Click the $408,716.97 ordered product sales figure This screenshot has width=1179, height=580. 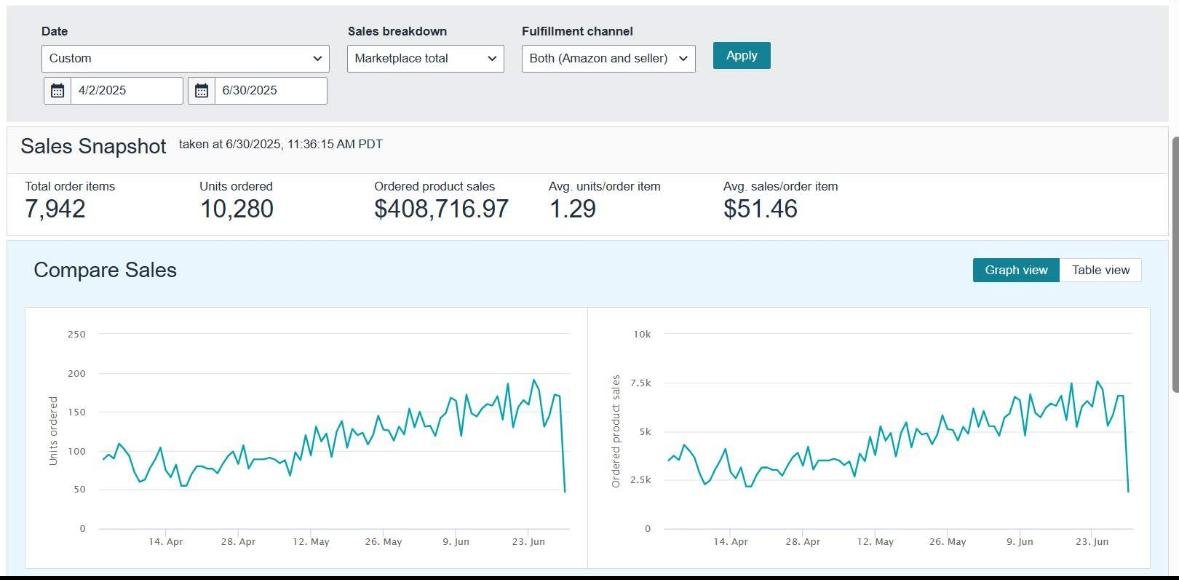click(441, 209)
